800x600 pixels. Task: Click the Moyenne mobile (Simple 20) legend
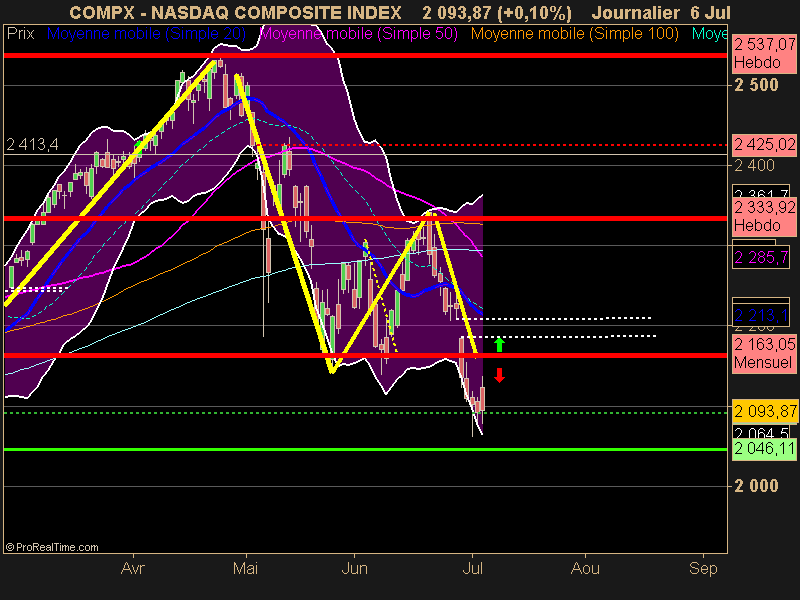(146, 34)
